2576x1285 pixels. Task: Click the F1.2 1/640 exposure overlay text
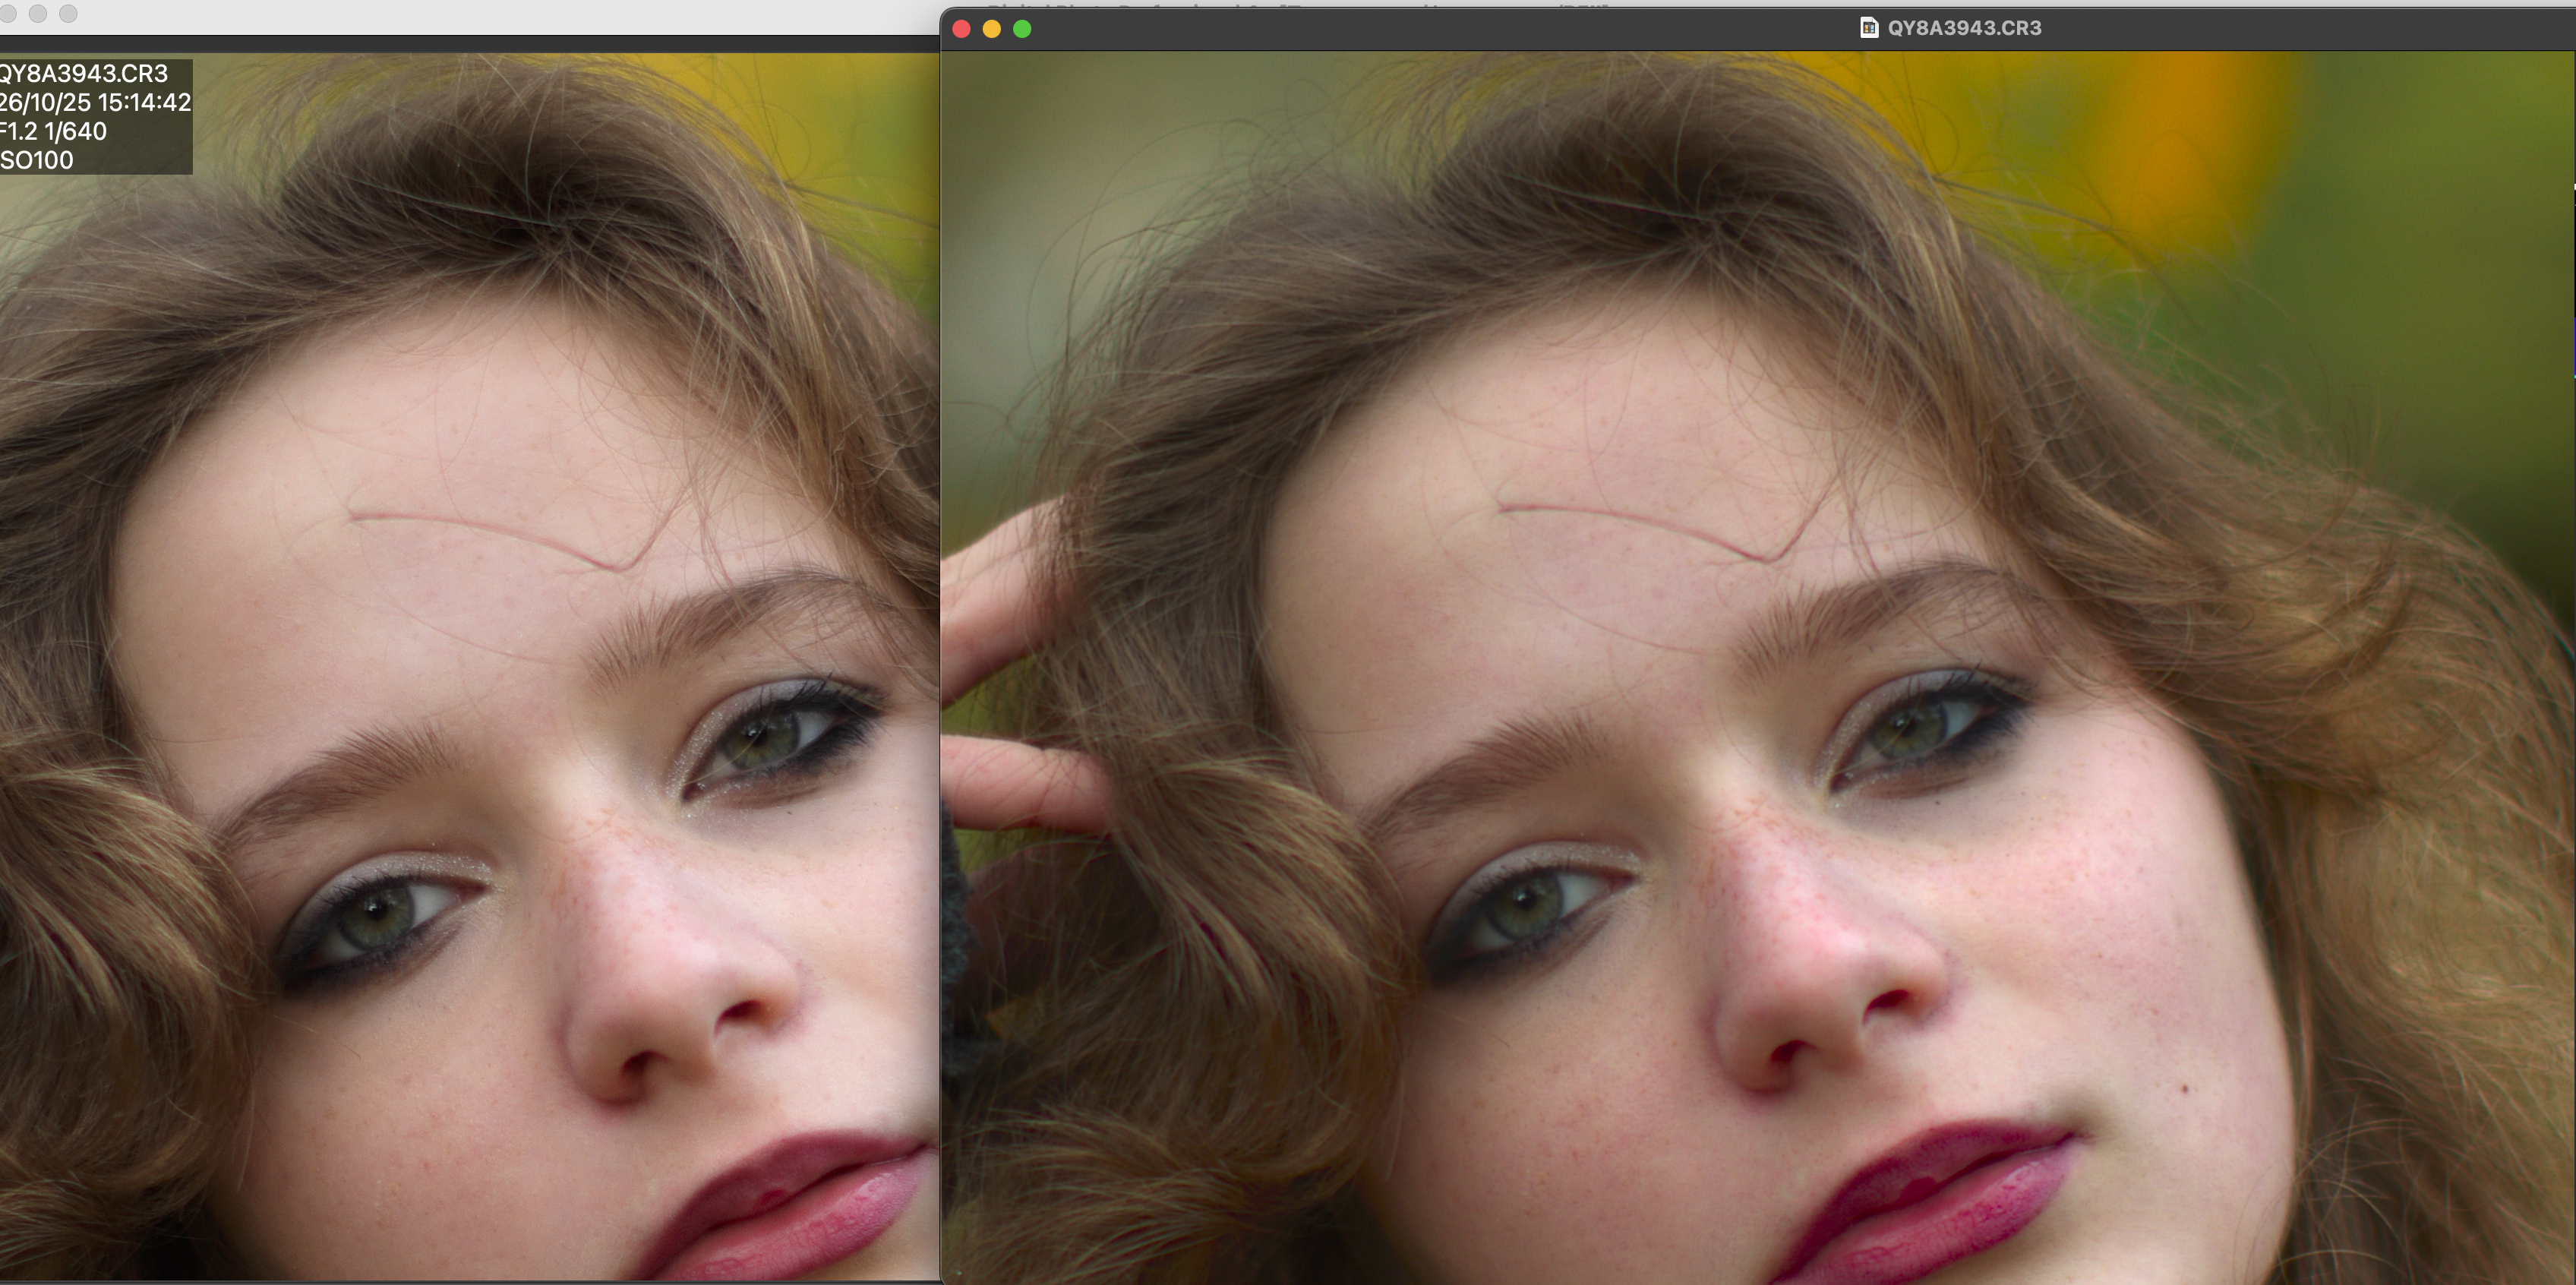point(54,132)
